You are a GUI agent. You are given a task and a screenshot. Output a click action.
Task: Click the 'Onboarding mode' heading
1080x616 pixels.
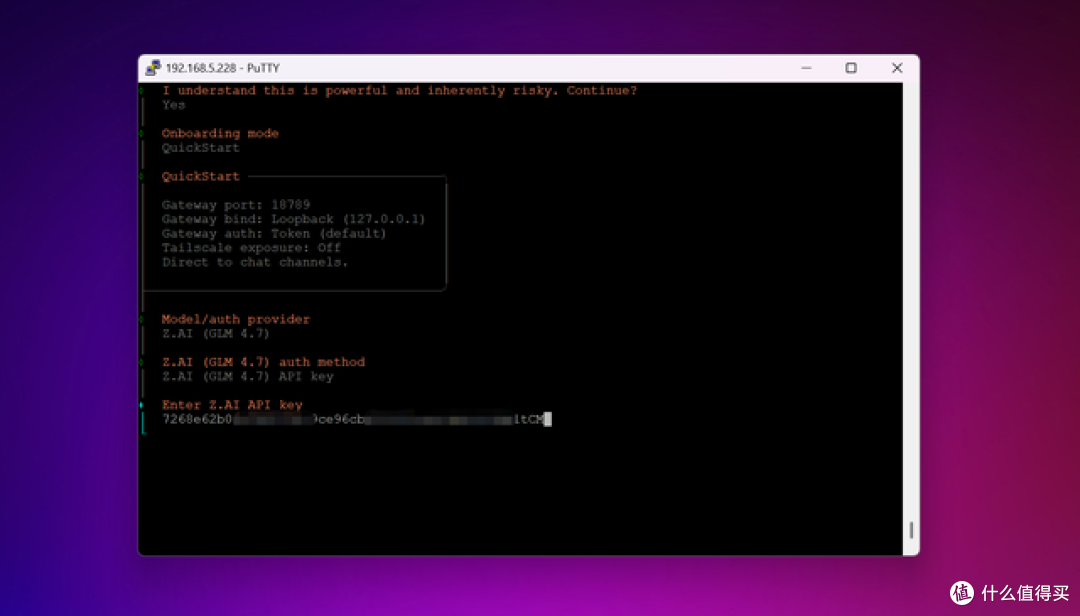(220, 133)
